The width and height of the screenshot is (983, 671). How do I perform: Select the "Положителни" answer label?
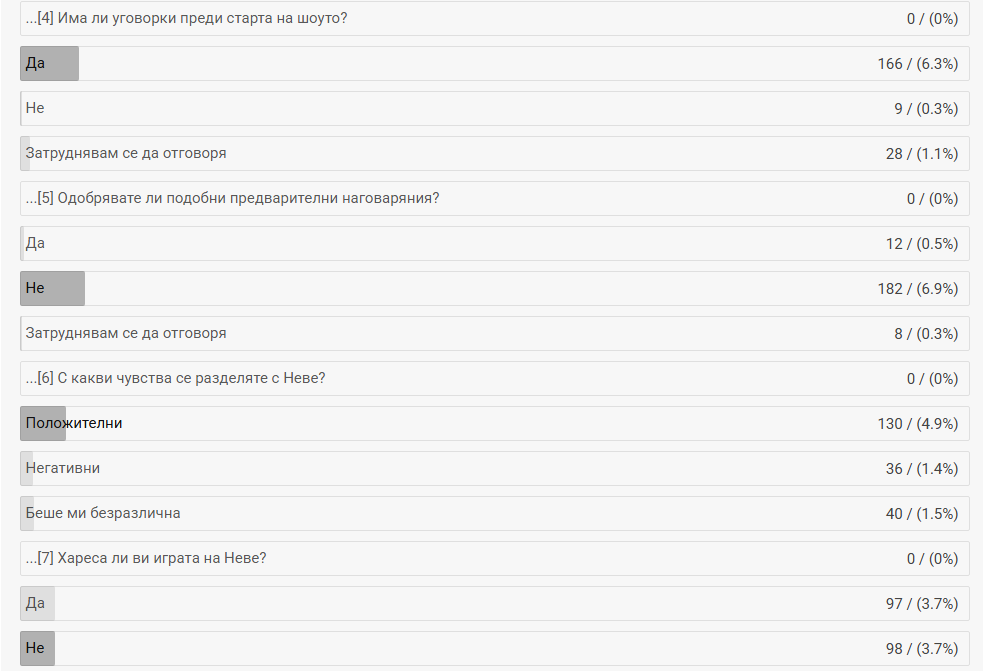point(74,423)
